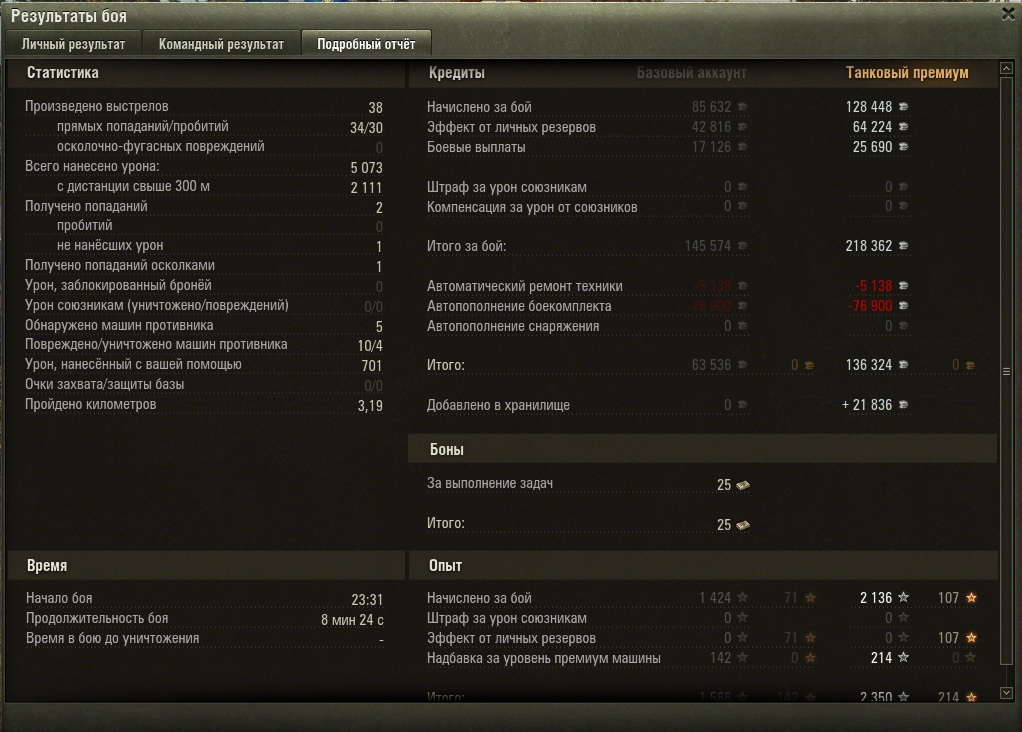Click the star icon beside 214 Надбавка
1022x732 pixels.
point(903,657)
